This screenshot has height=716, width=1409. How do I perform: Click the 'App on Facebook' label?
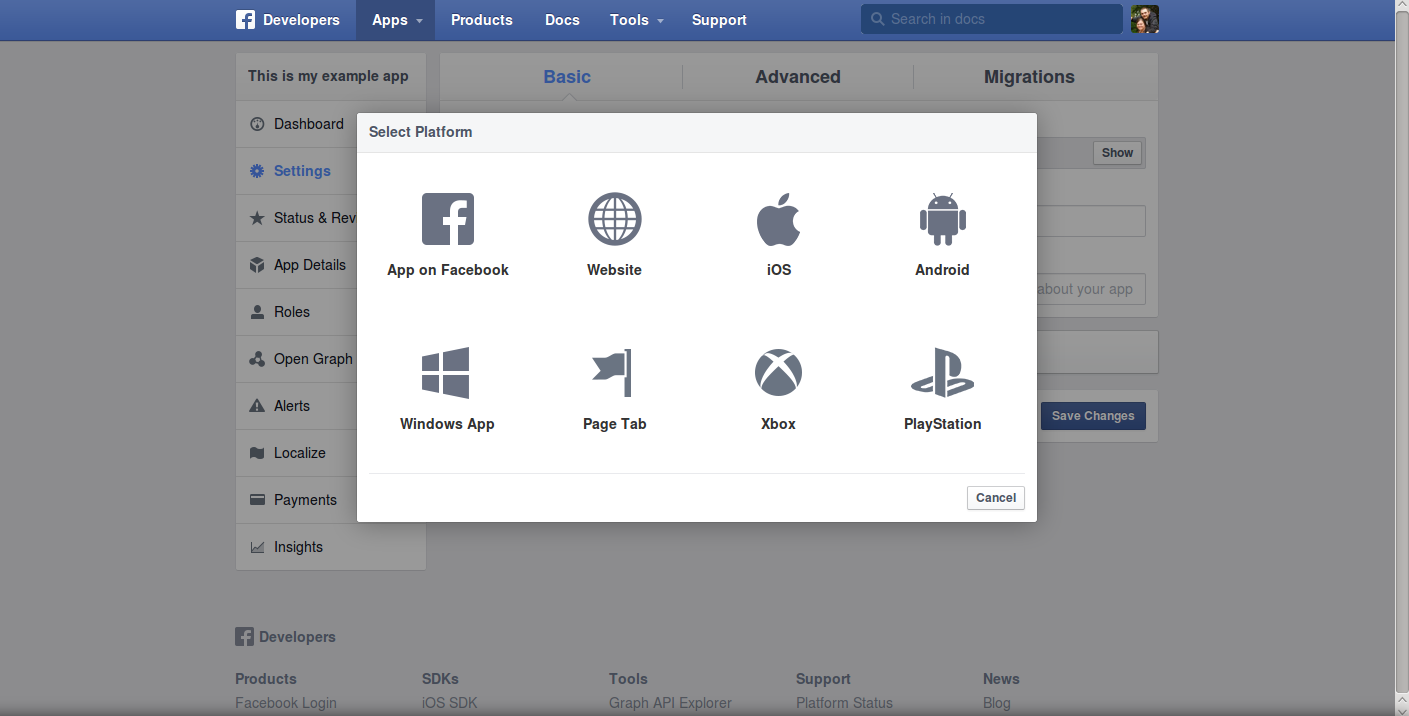coord(448,270)
